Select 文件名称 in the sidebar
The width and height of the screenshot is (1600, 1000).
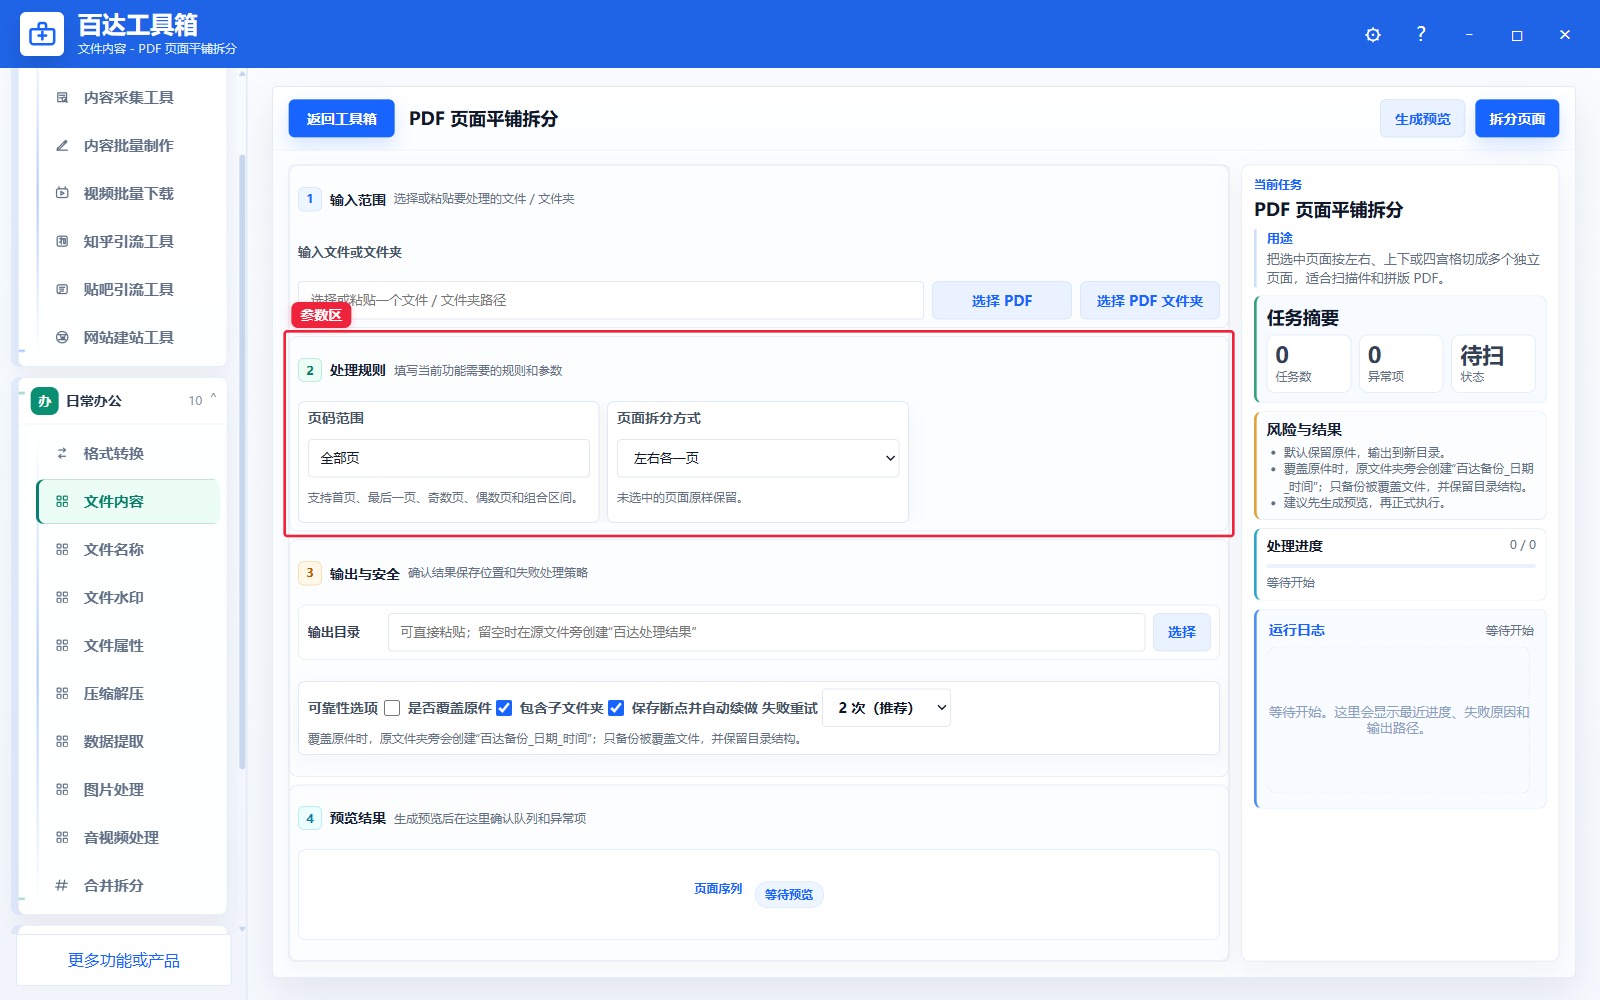click(x=128, y=550)
